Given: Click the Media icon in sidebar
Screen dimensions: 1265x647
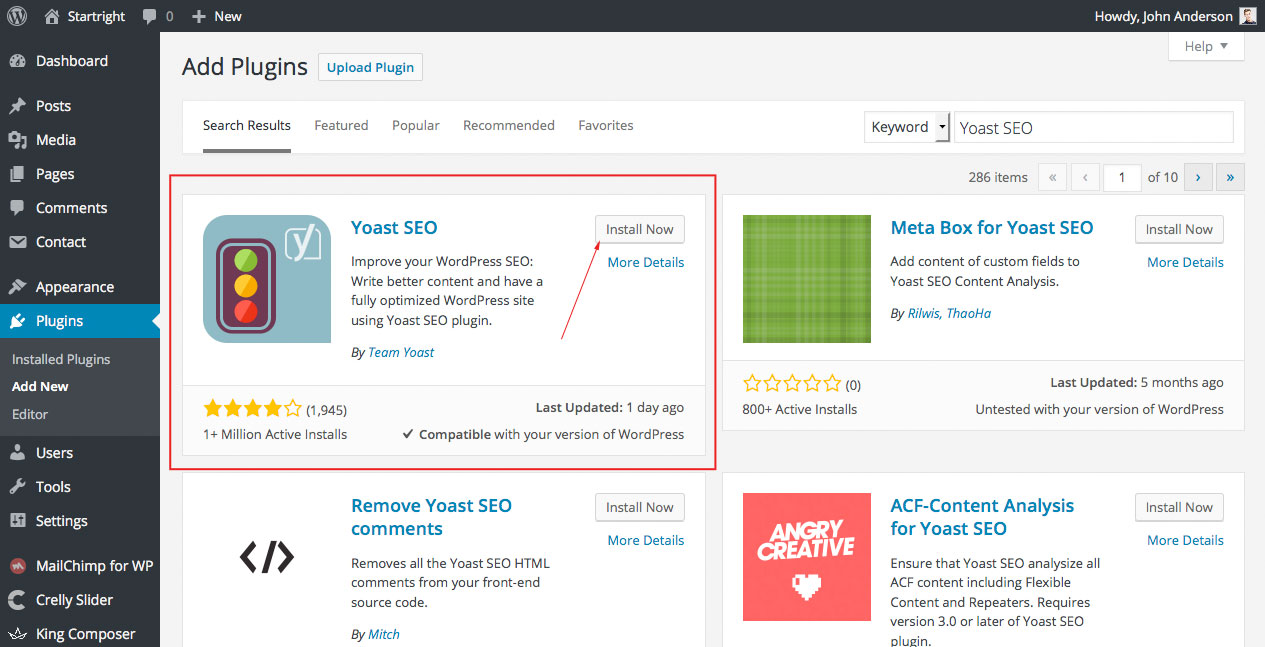Looking at the screenshot, I should tap(18, 140).
